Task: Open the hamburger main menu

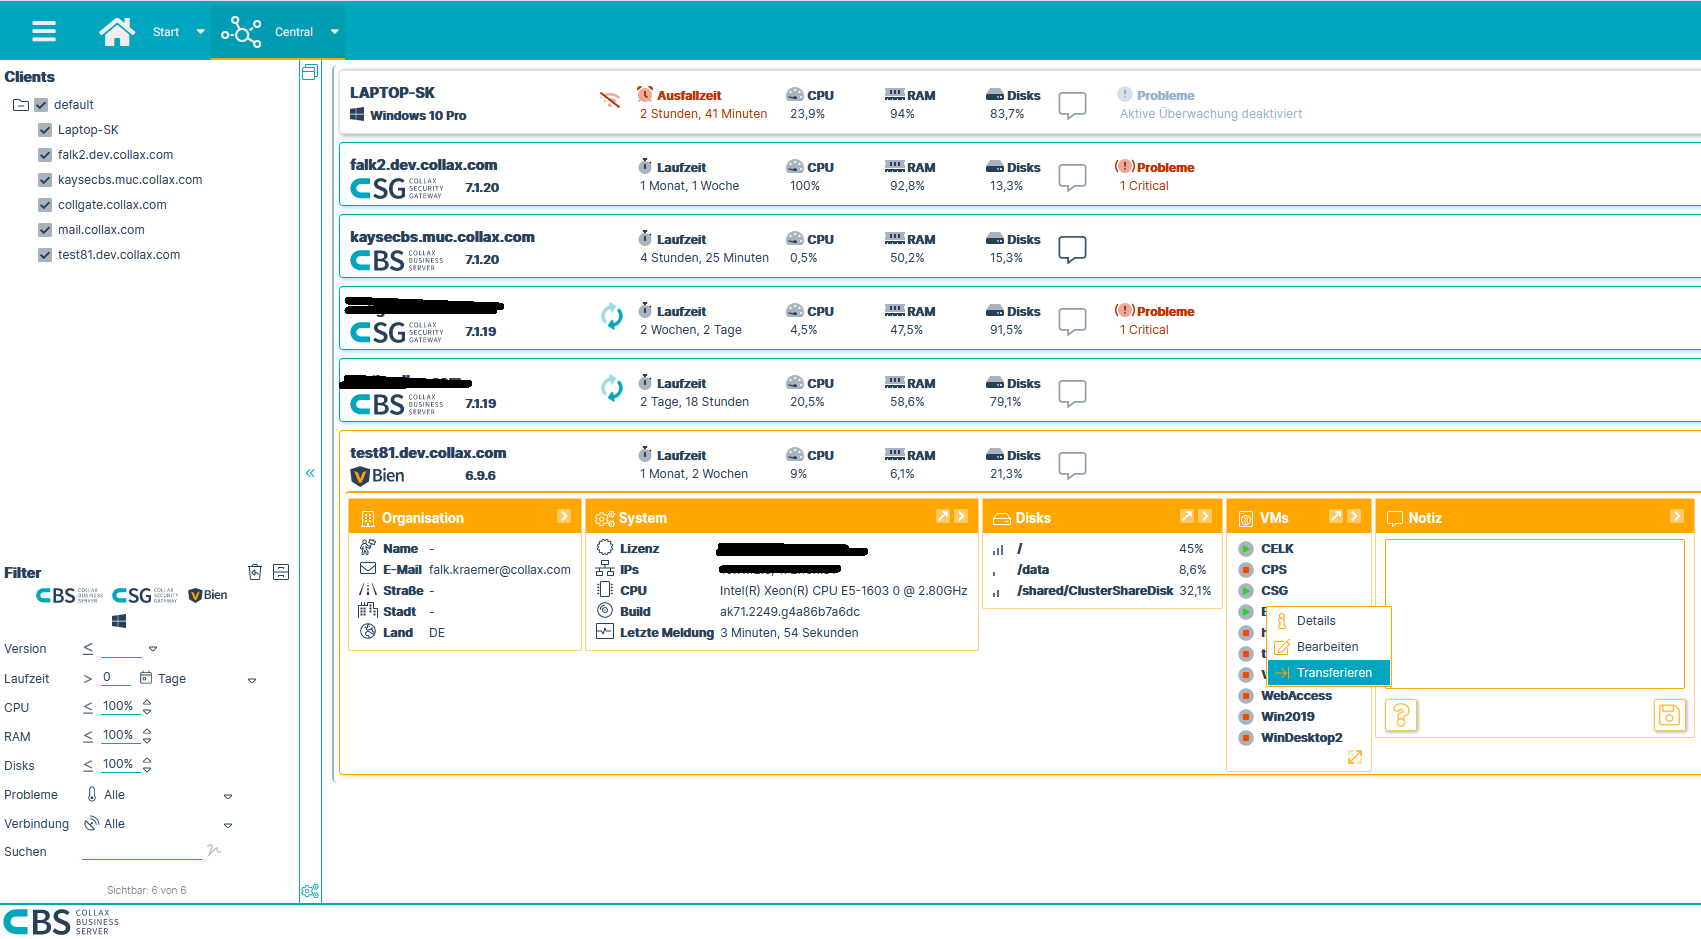Action: (44, 31)
